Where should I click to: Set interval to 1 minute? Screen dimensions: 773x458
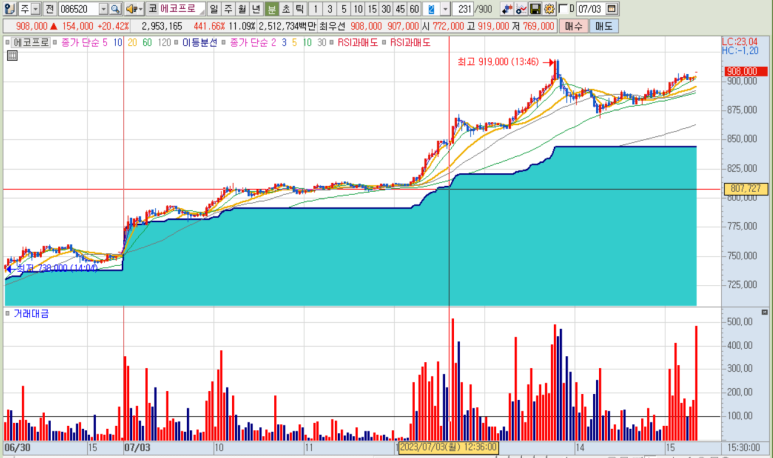point(316,9)
